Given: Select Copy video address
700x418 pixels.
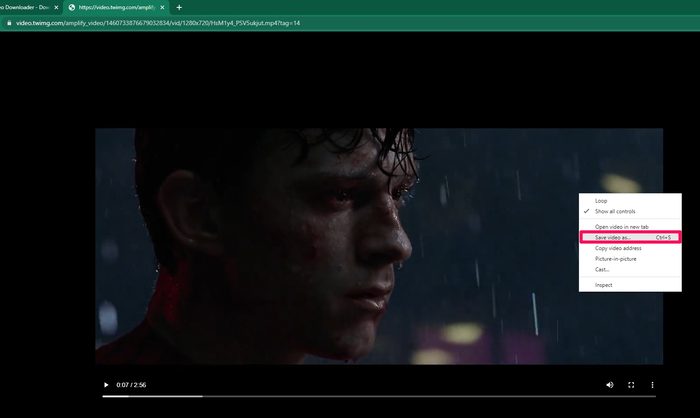Looking at the screenshot, I should click(630, 248).
